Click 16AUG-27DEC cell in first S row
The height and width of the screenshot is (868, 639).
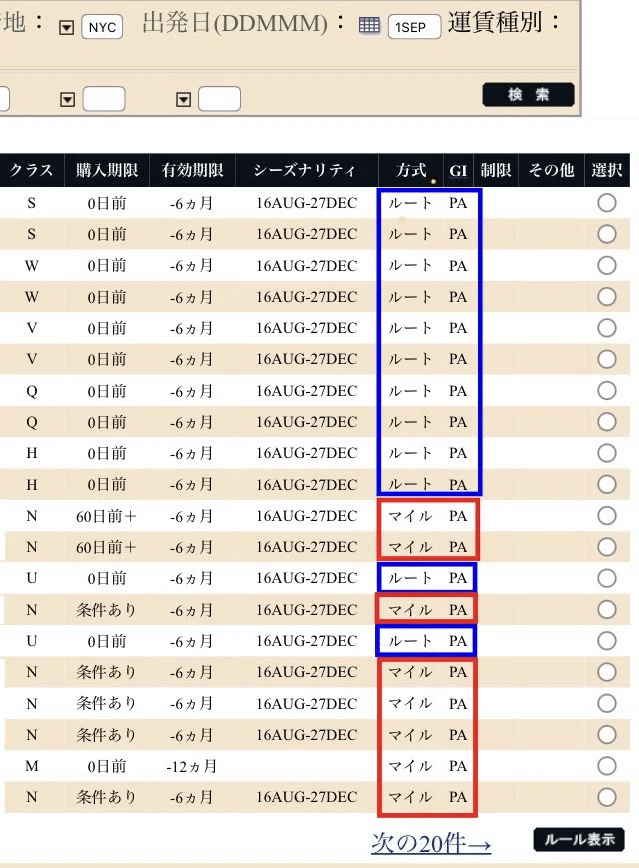(306, 203)
